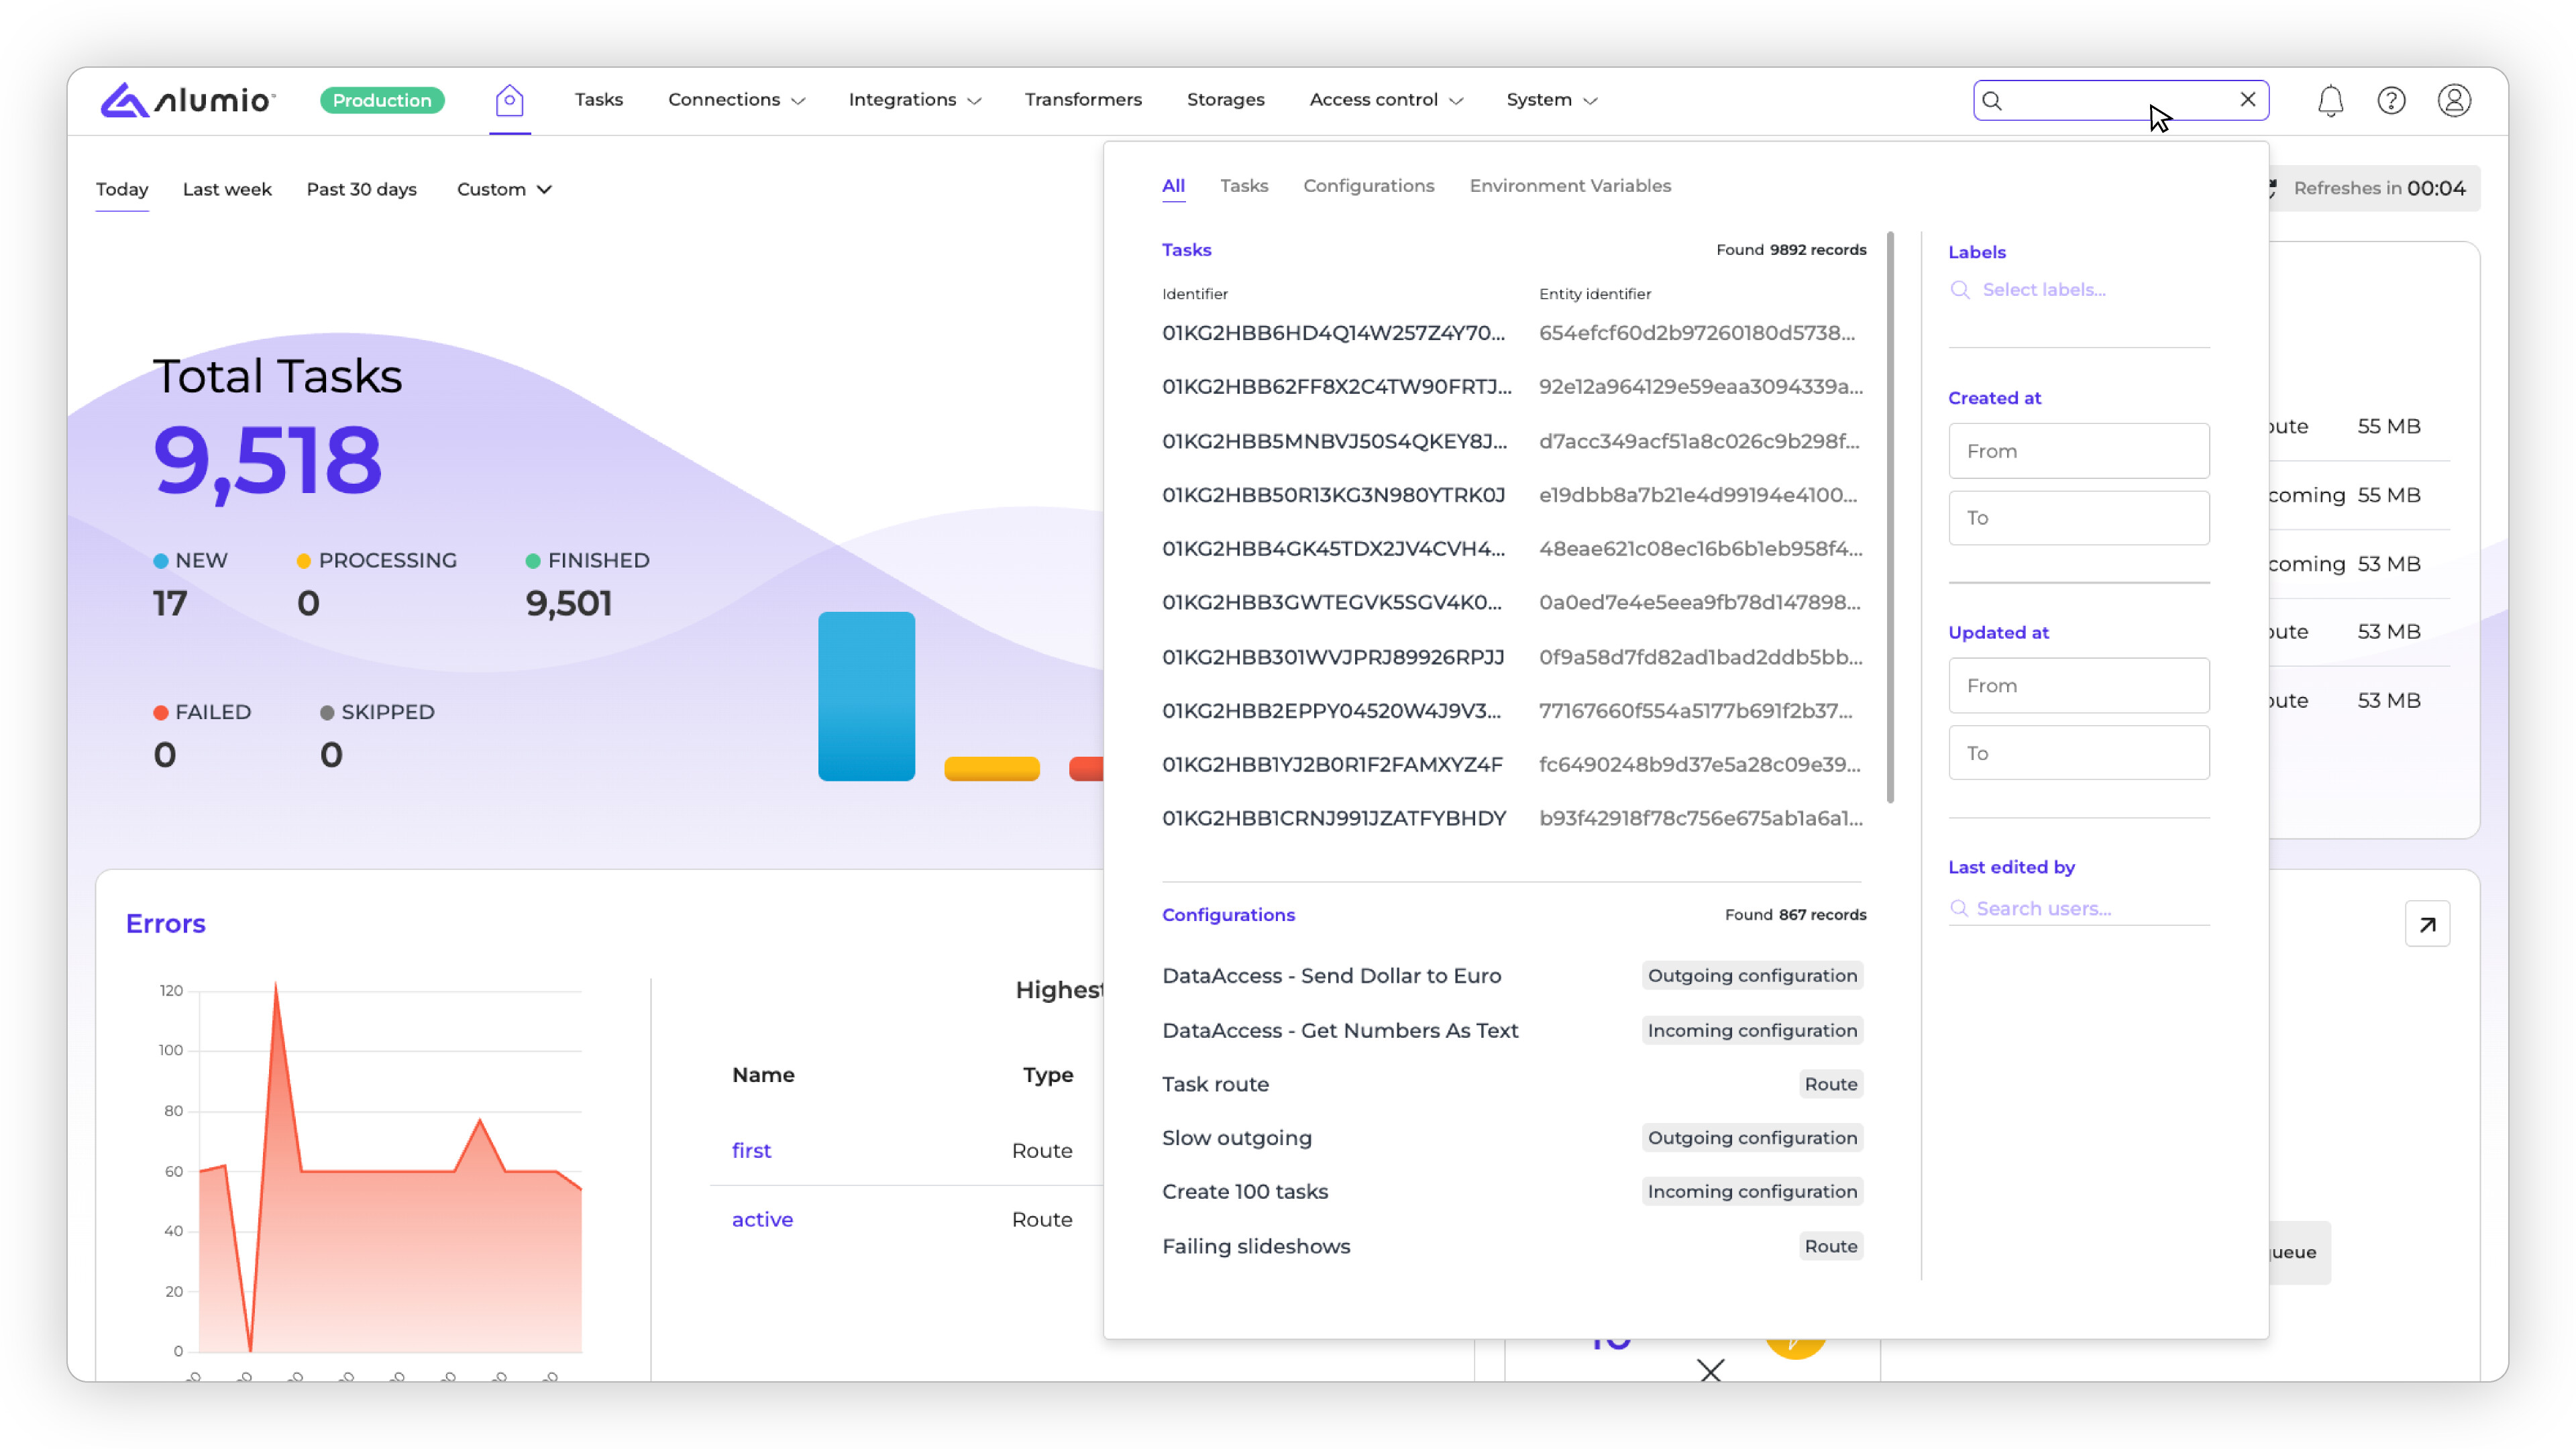
Task: Open the Custom date range dropdown
Action: (504, 189)
